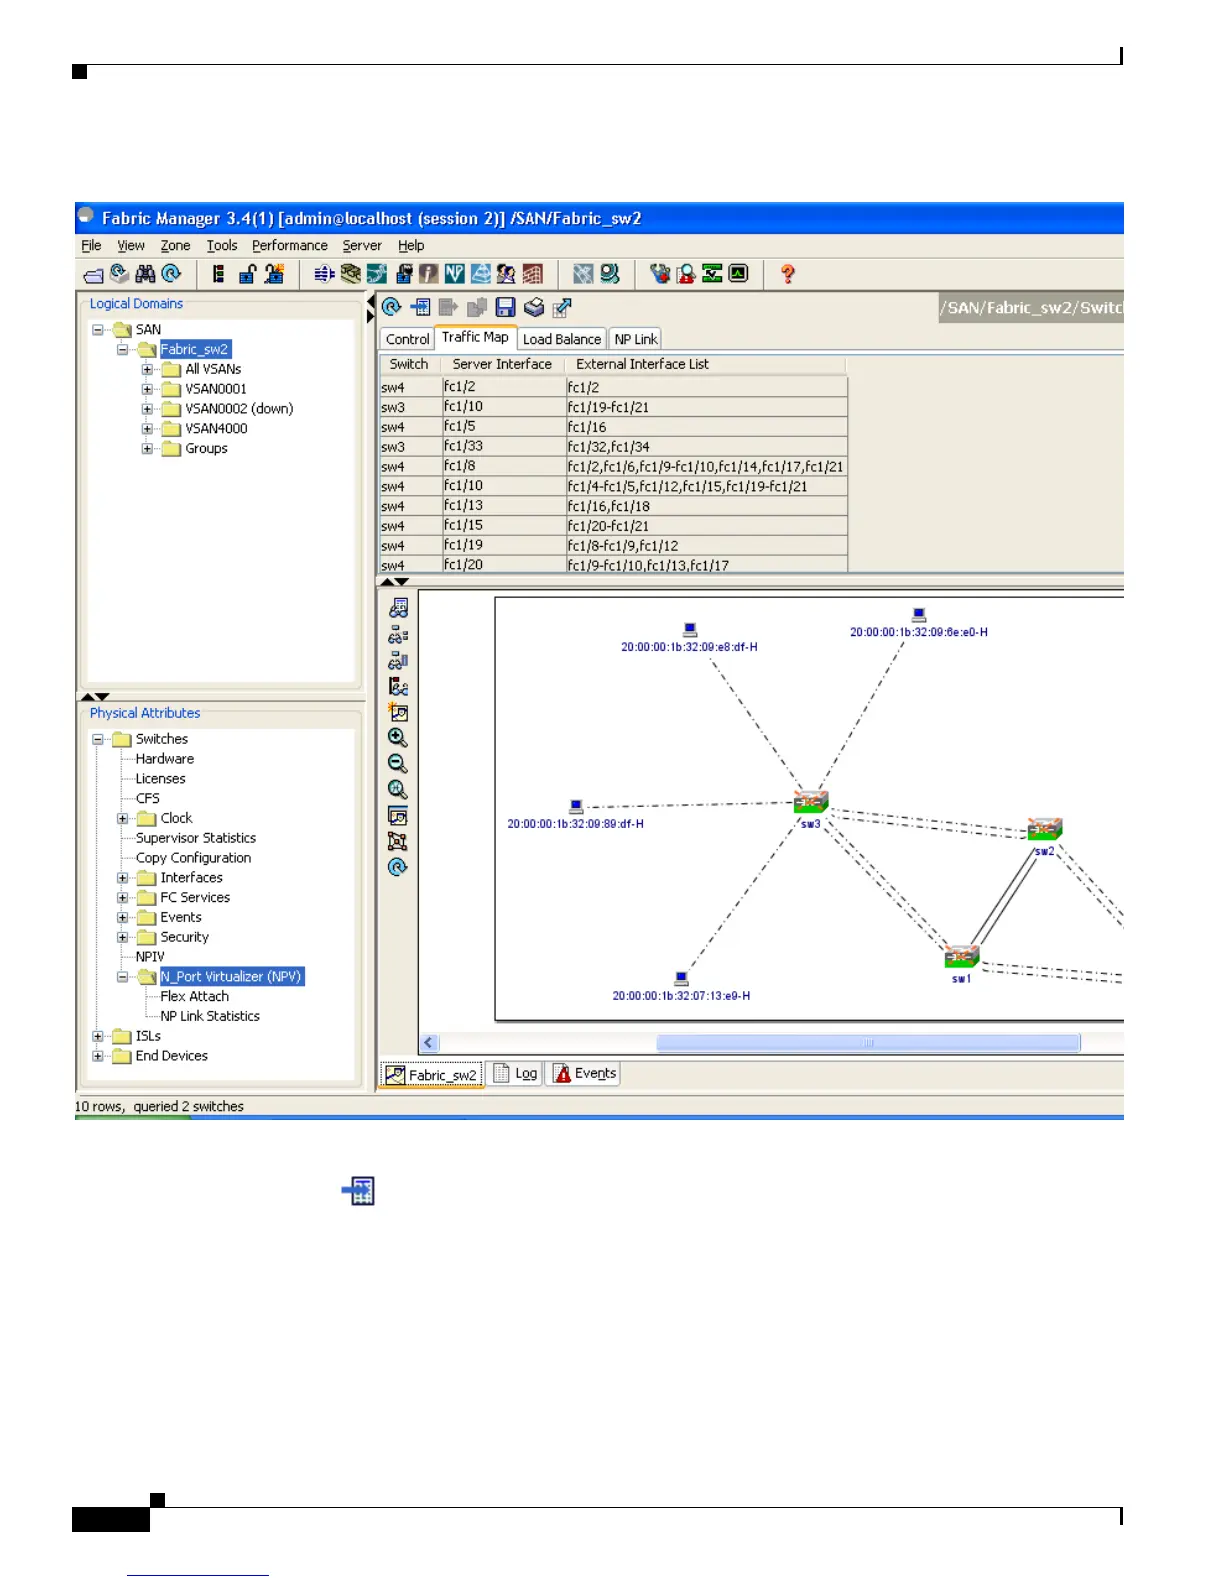Select Supervisor Statistics in the tree
Screen dimensions: 1224x1584
[196, 838]
